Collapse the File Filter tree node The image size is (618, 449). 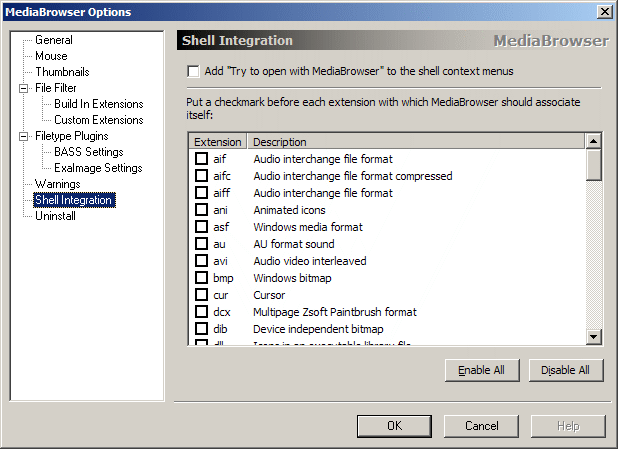point(24,88)
